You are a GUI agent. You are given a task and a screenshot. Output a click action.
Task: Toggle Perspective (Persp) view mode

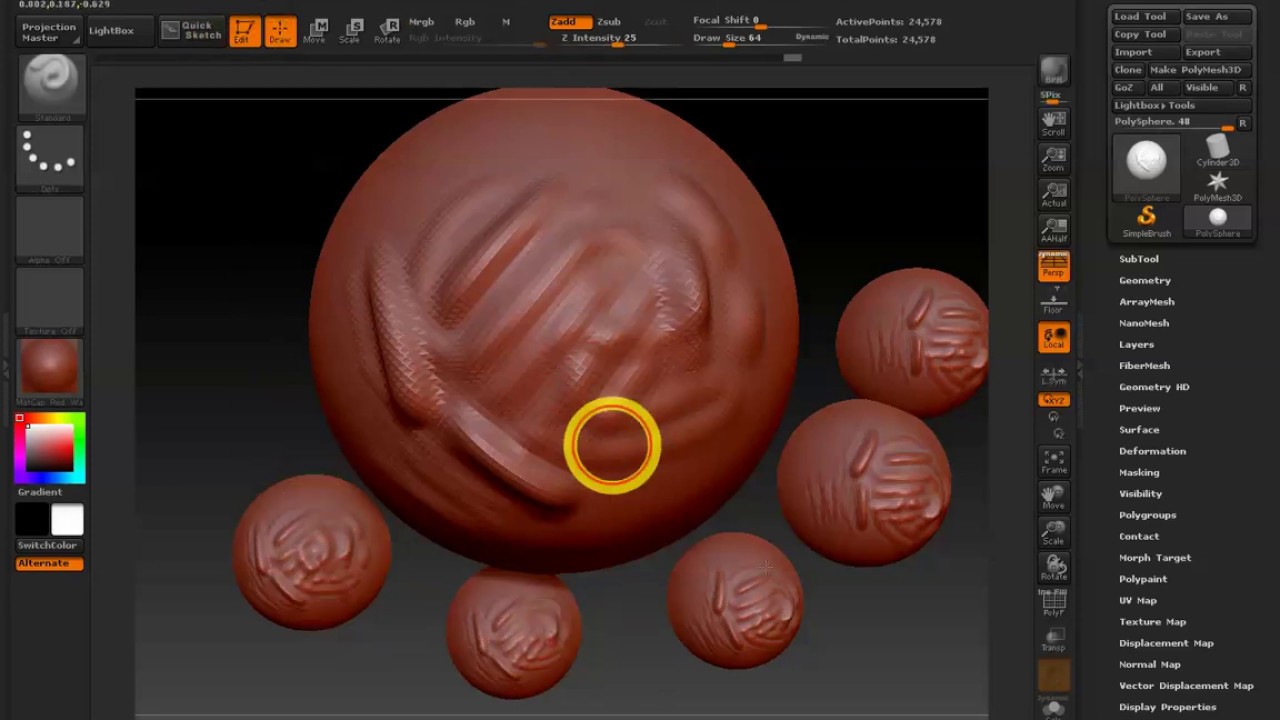(x=1054, y=266)
